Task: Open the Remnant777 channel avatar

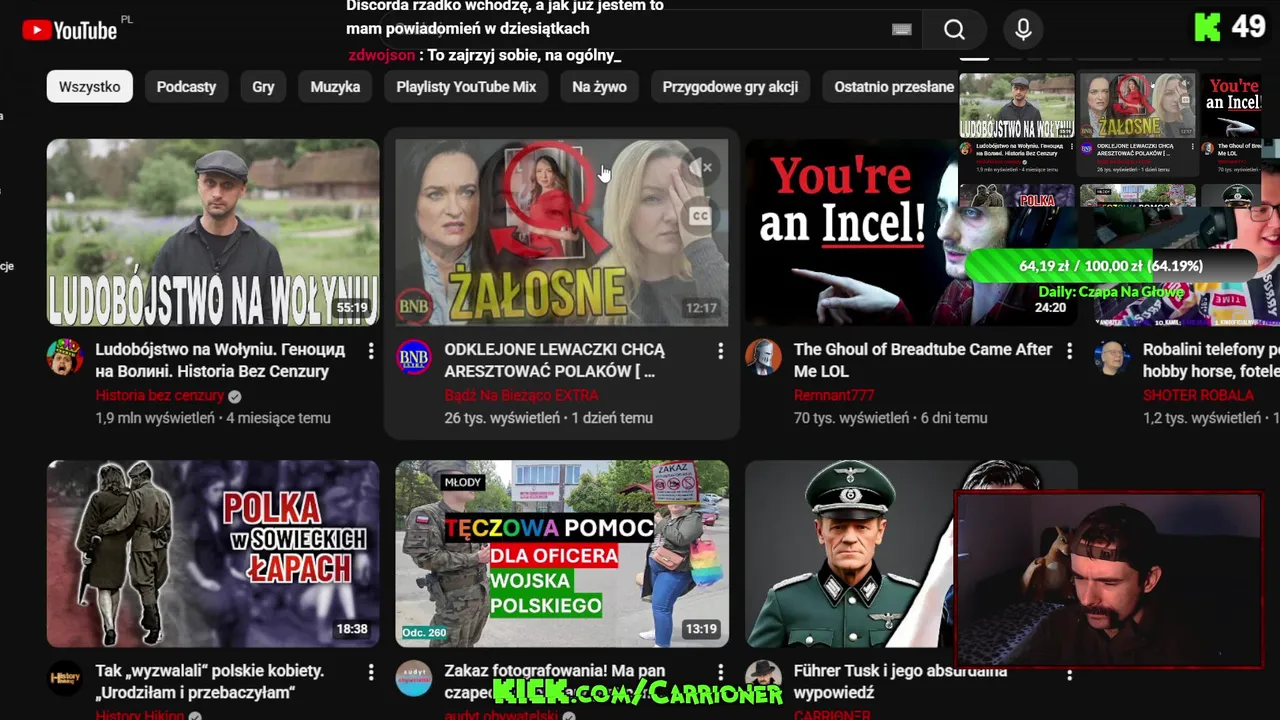Action: pos(763,357)
